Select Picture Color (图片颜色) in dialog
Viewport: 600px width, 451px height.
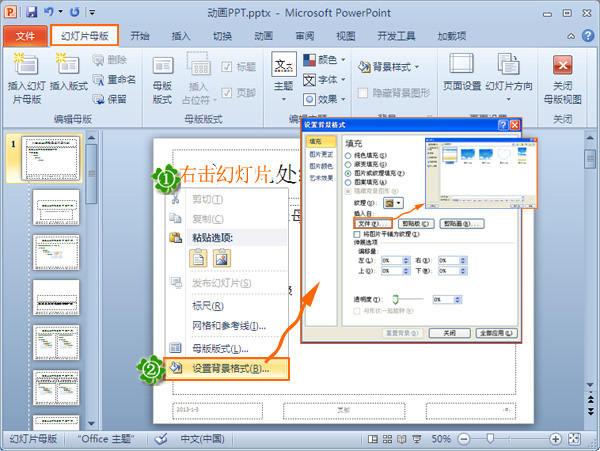point(321,166)
